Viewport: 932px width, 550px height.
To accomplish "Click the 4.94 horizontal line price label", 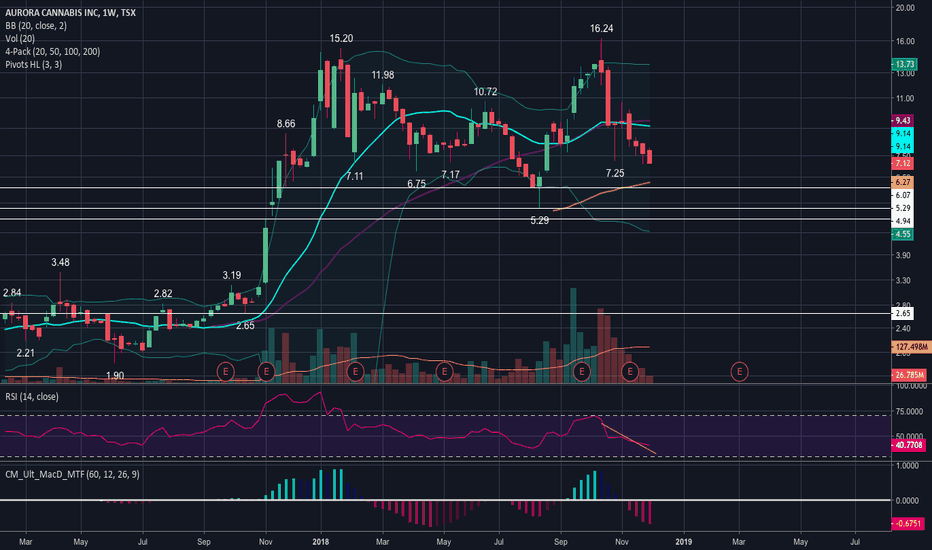I will (903, 221).
